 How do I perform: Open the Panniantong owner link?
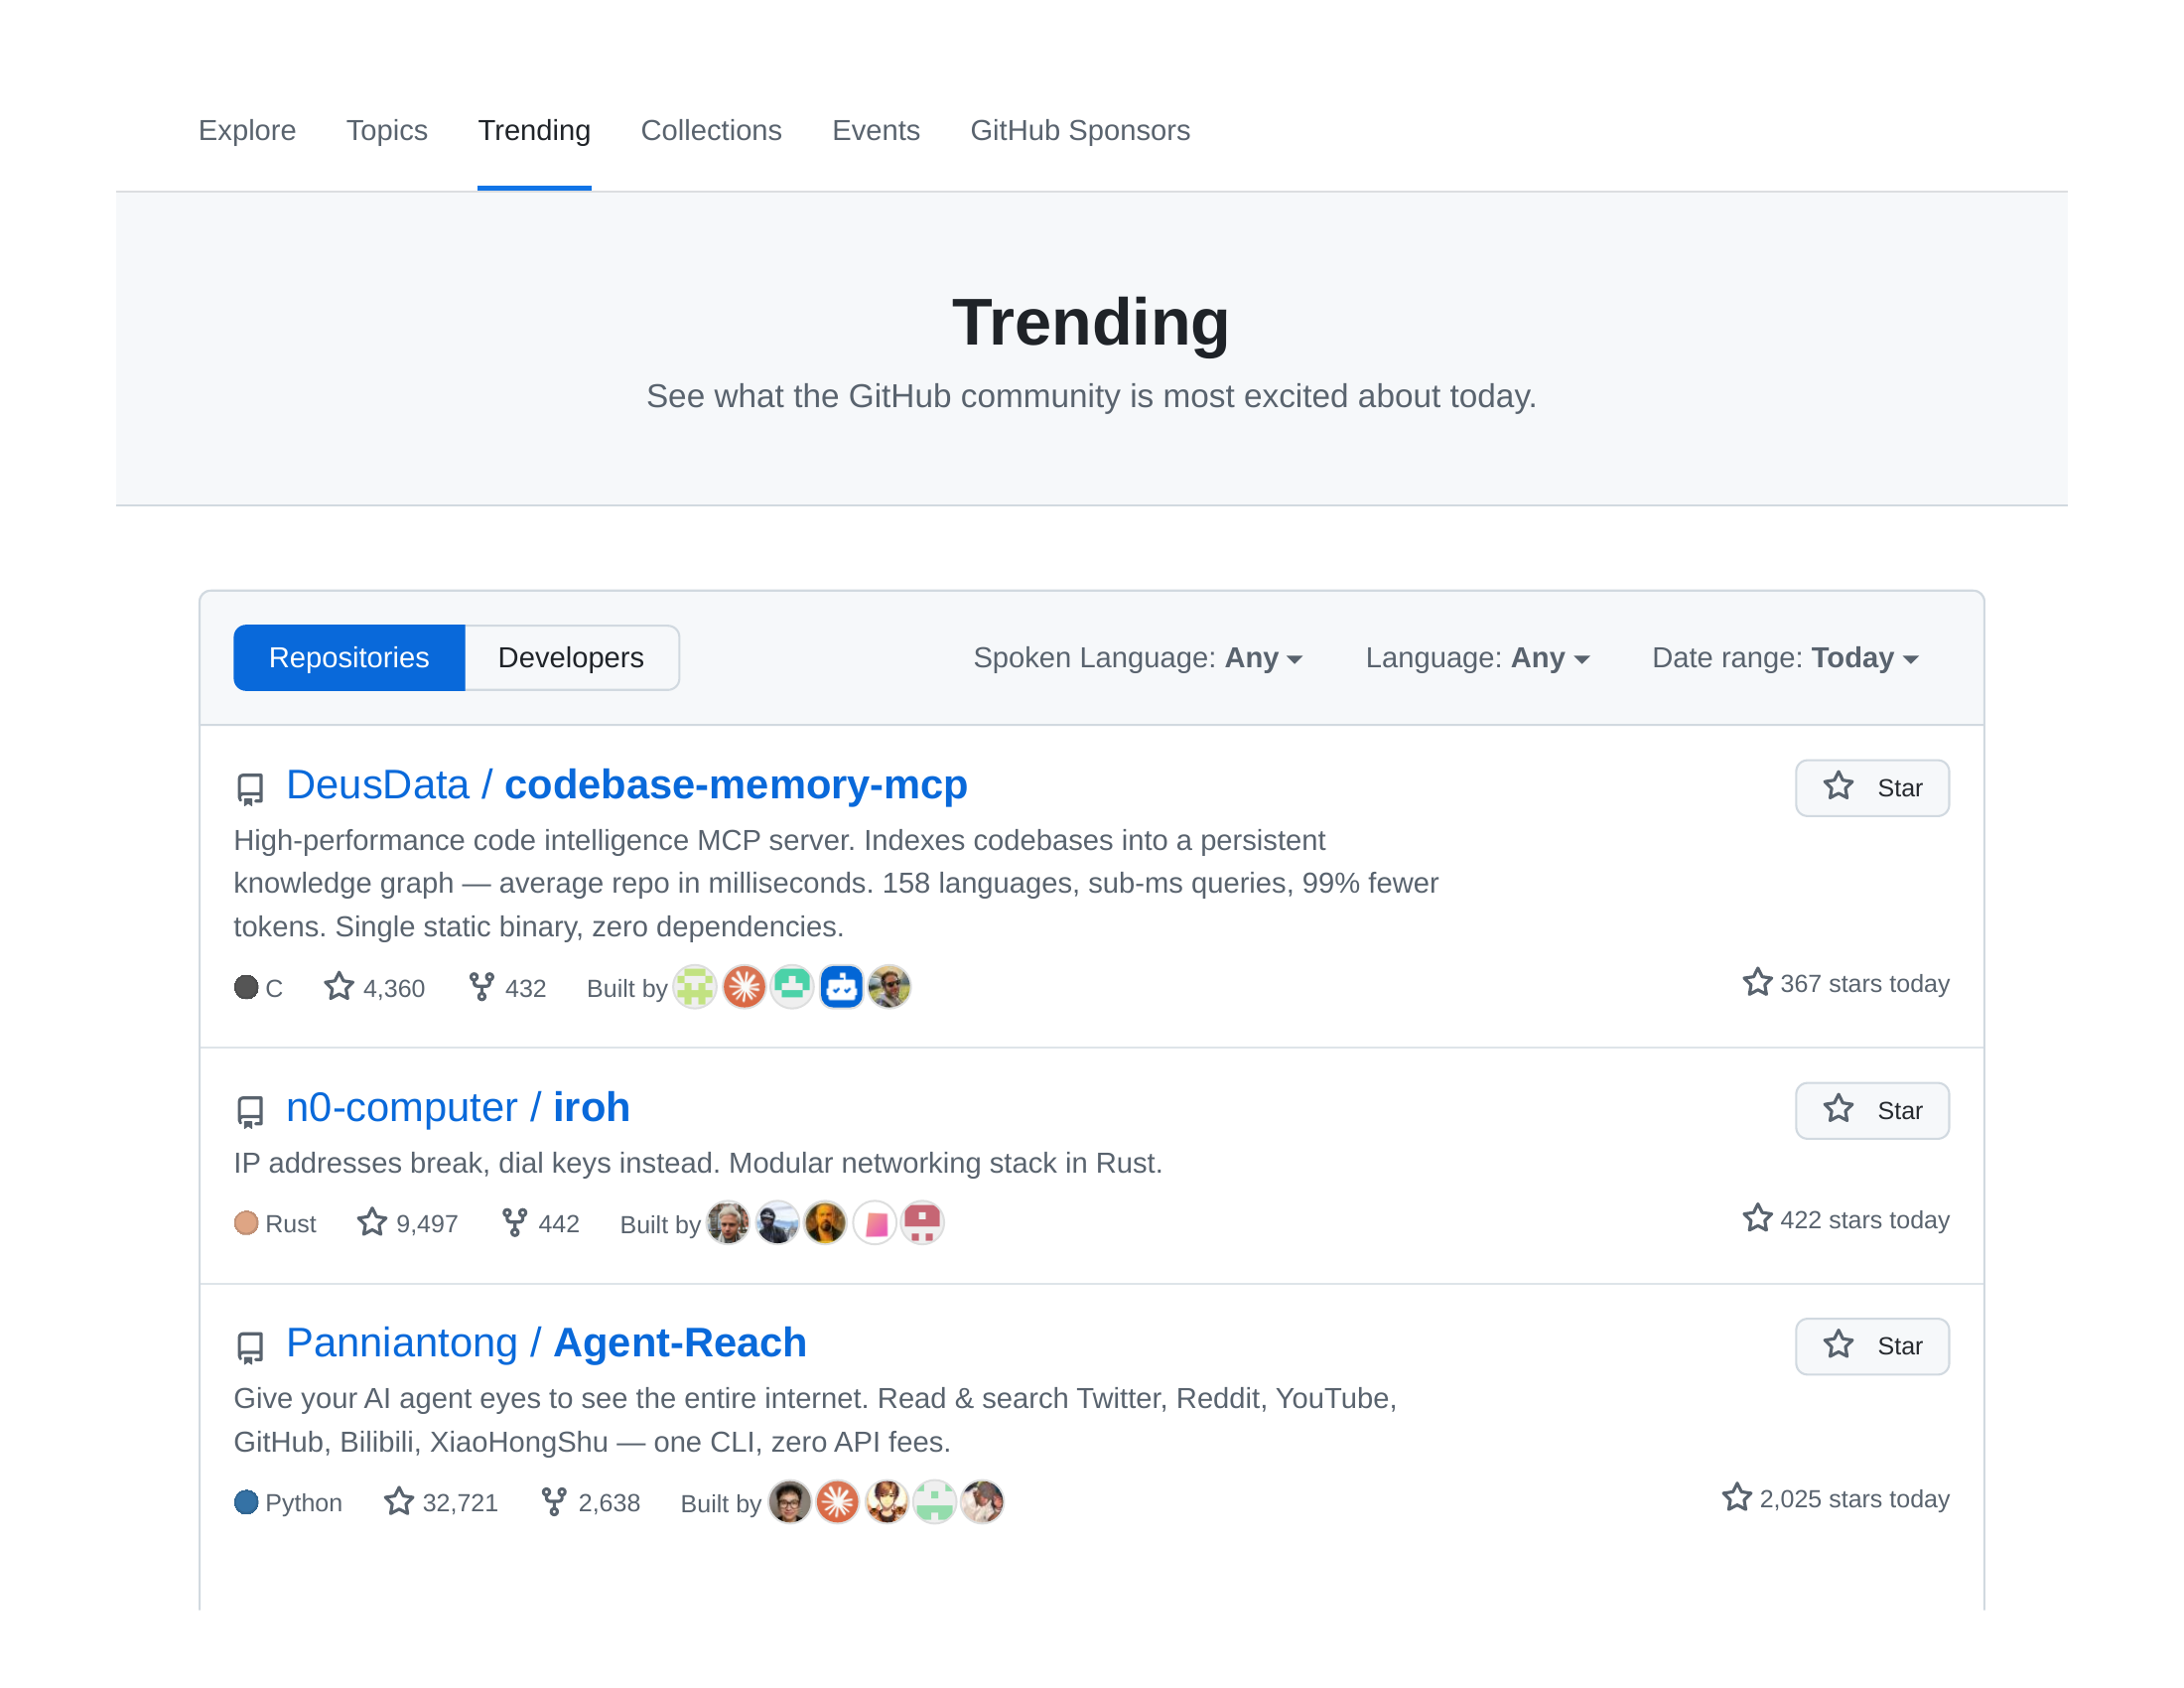[x=401, y=1342]
